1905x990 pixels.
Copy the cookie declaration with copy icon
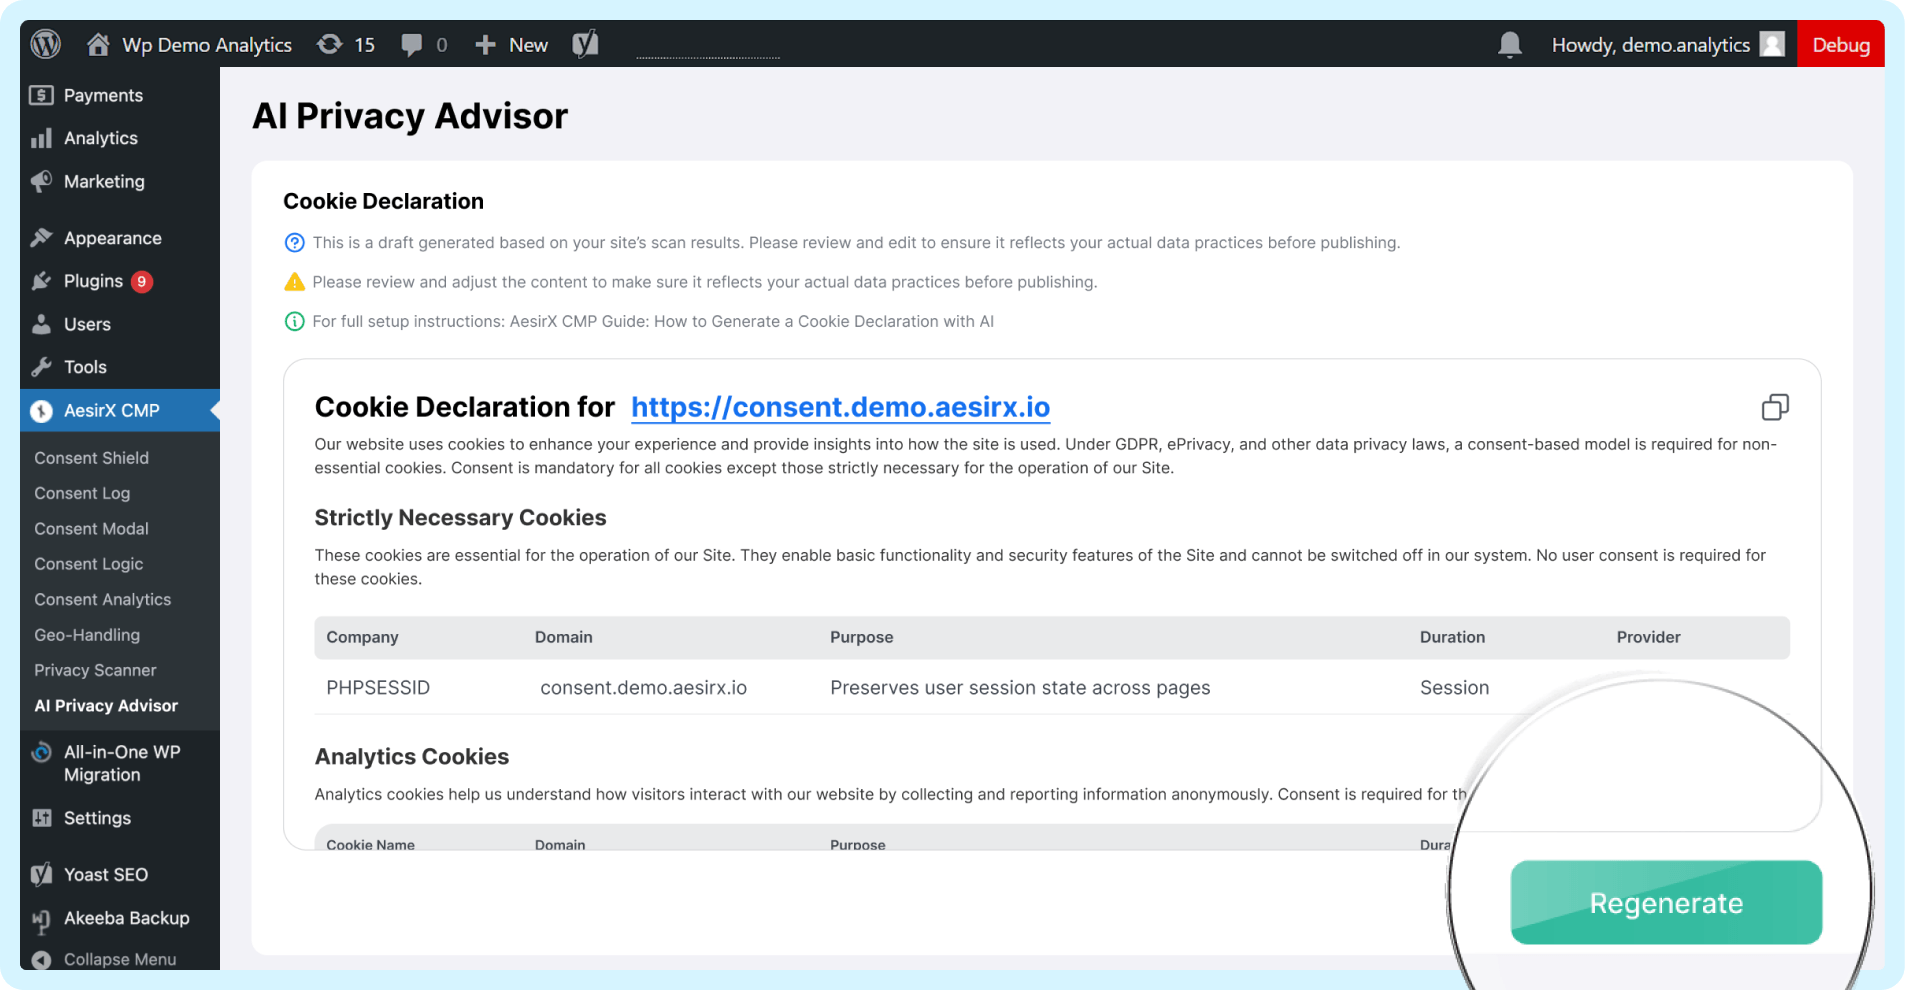pyautogui.click(x=1775, y=407)
